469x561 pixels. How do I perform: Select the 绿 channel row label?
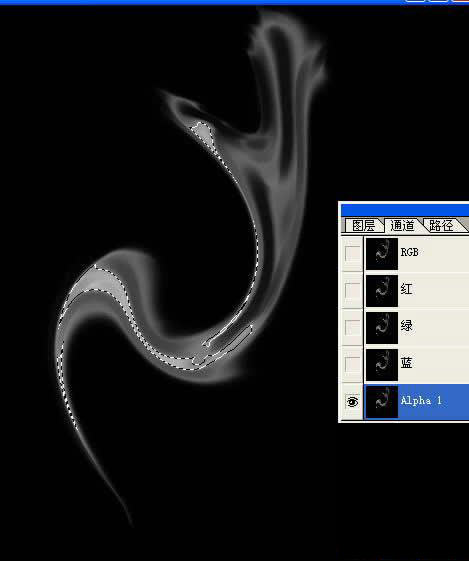(406, 326)
